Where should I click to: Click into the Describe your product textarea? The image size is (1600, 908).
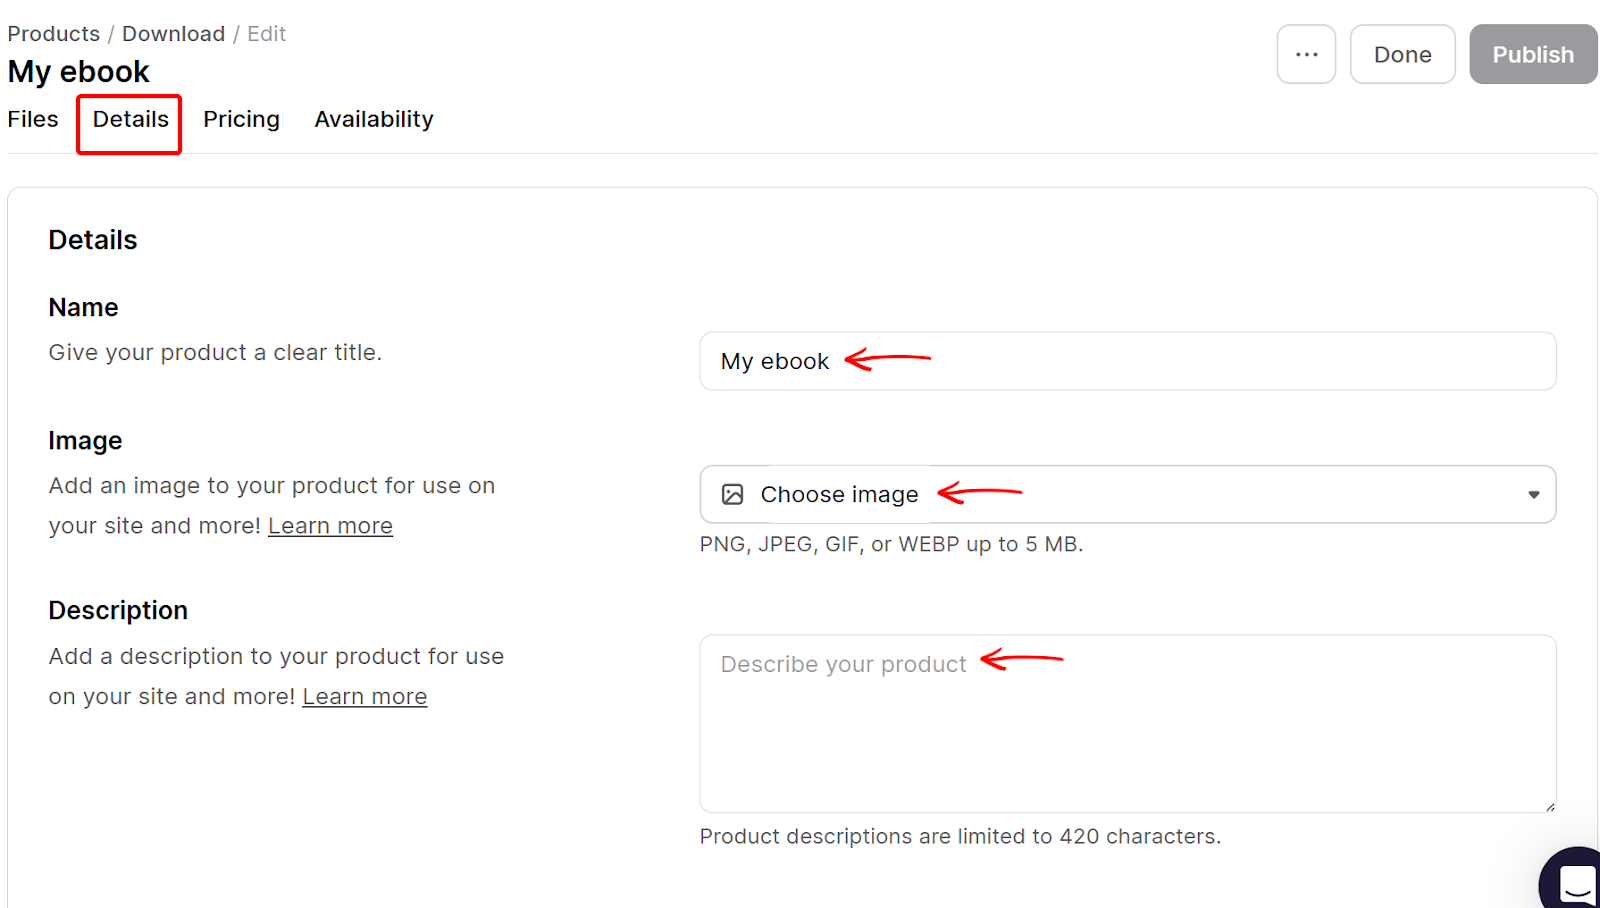click(x=1128, y=723)
